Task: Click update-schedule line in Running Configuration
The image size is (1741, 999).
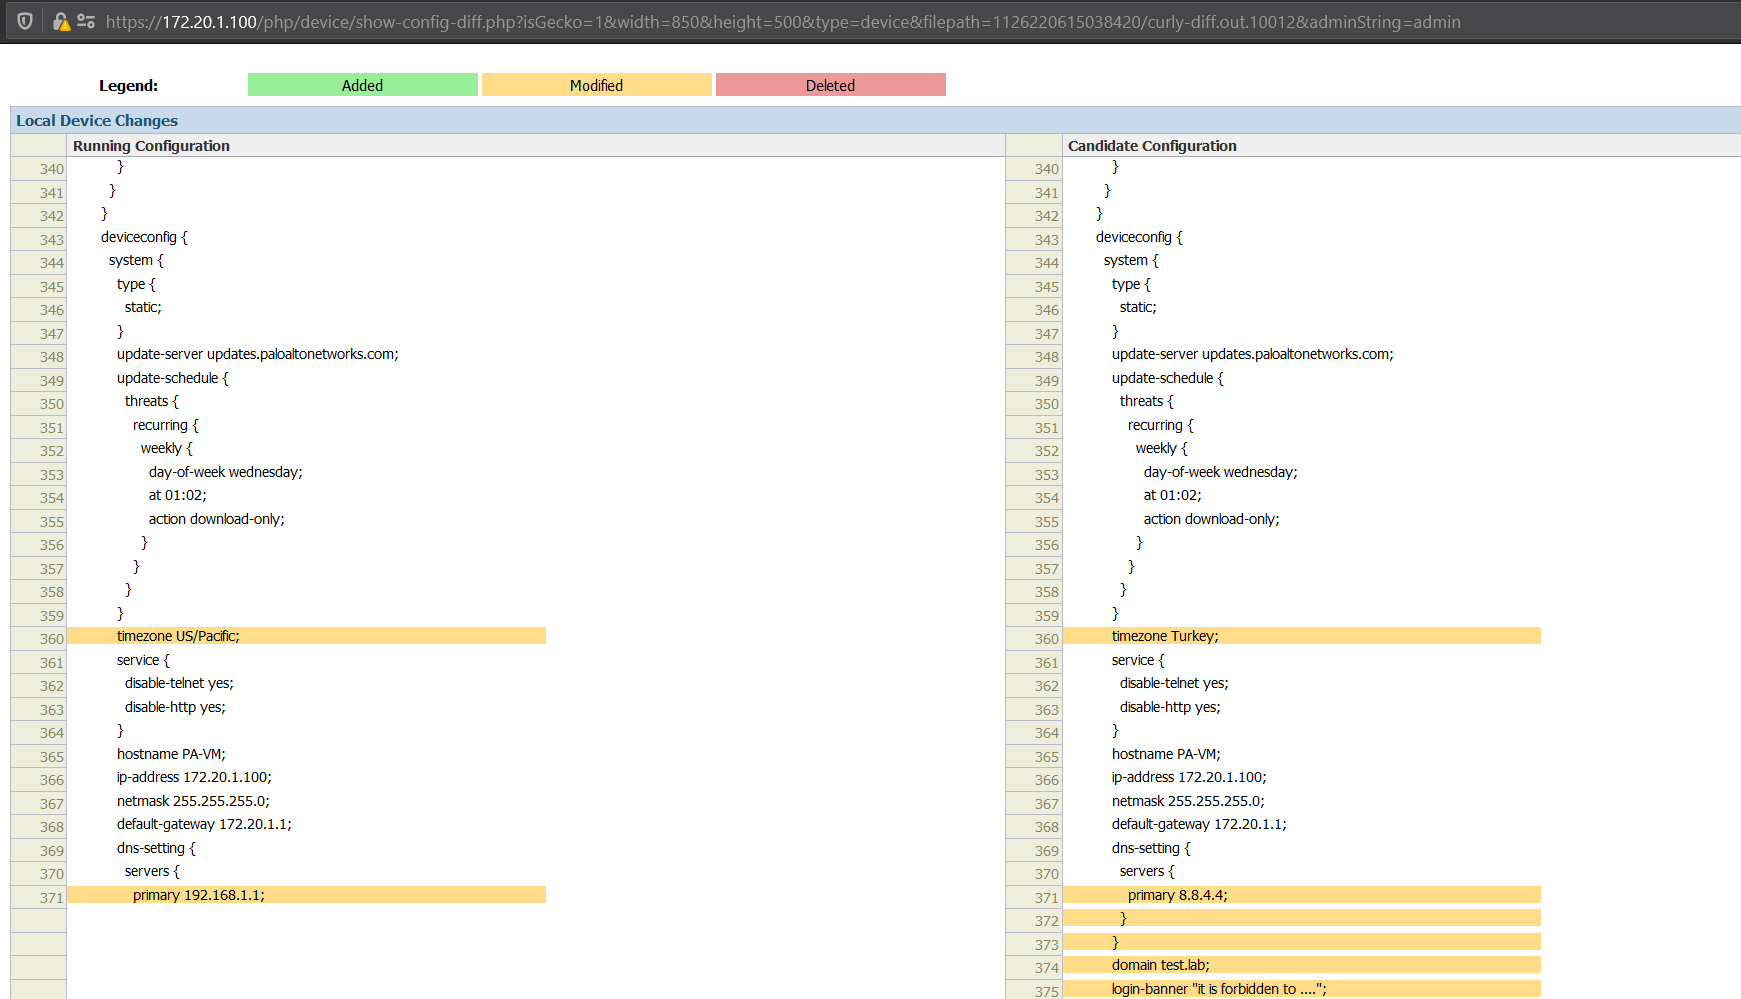Action: (x=172, y=378)
